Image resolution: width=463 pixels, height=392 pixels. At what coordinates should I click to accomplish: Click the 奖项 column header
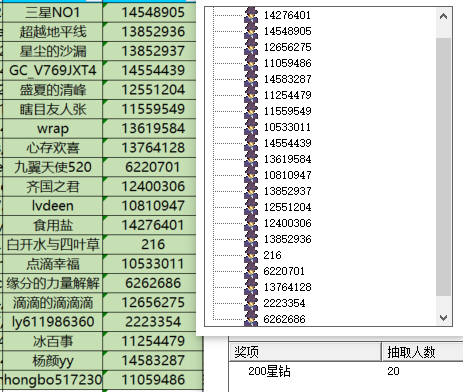coord(305,352)
